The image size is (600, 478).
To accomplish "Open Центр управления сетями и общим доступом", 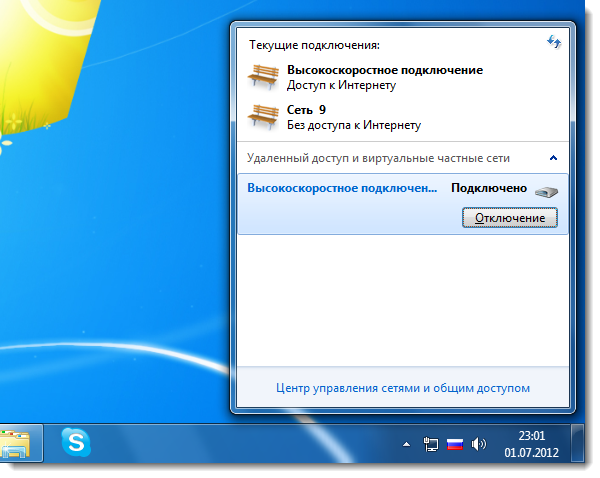I will point(403,388).
